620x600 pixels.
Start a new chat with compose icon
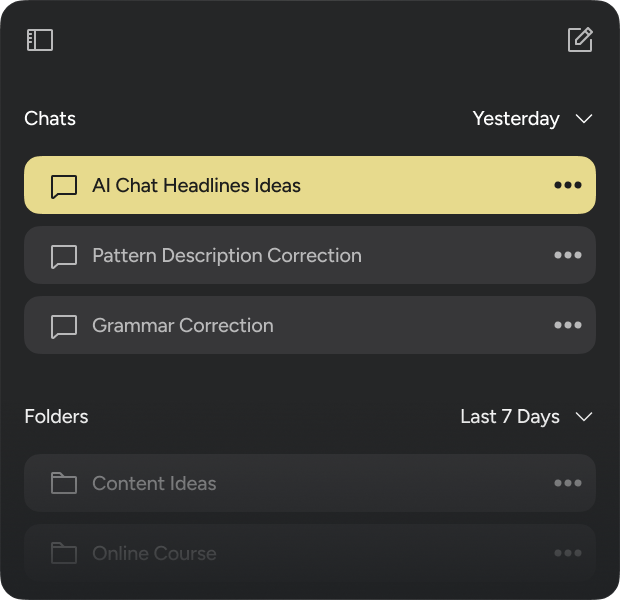[x=580, y=40]
